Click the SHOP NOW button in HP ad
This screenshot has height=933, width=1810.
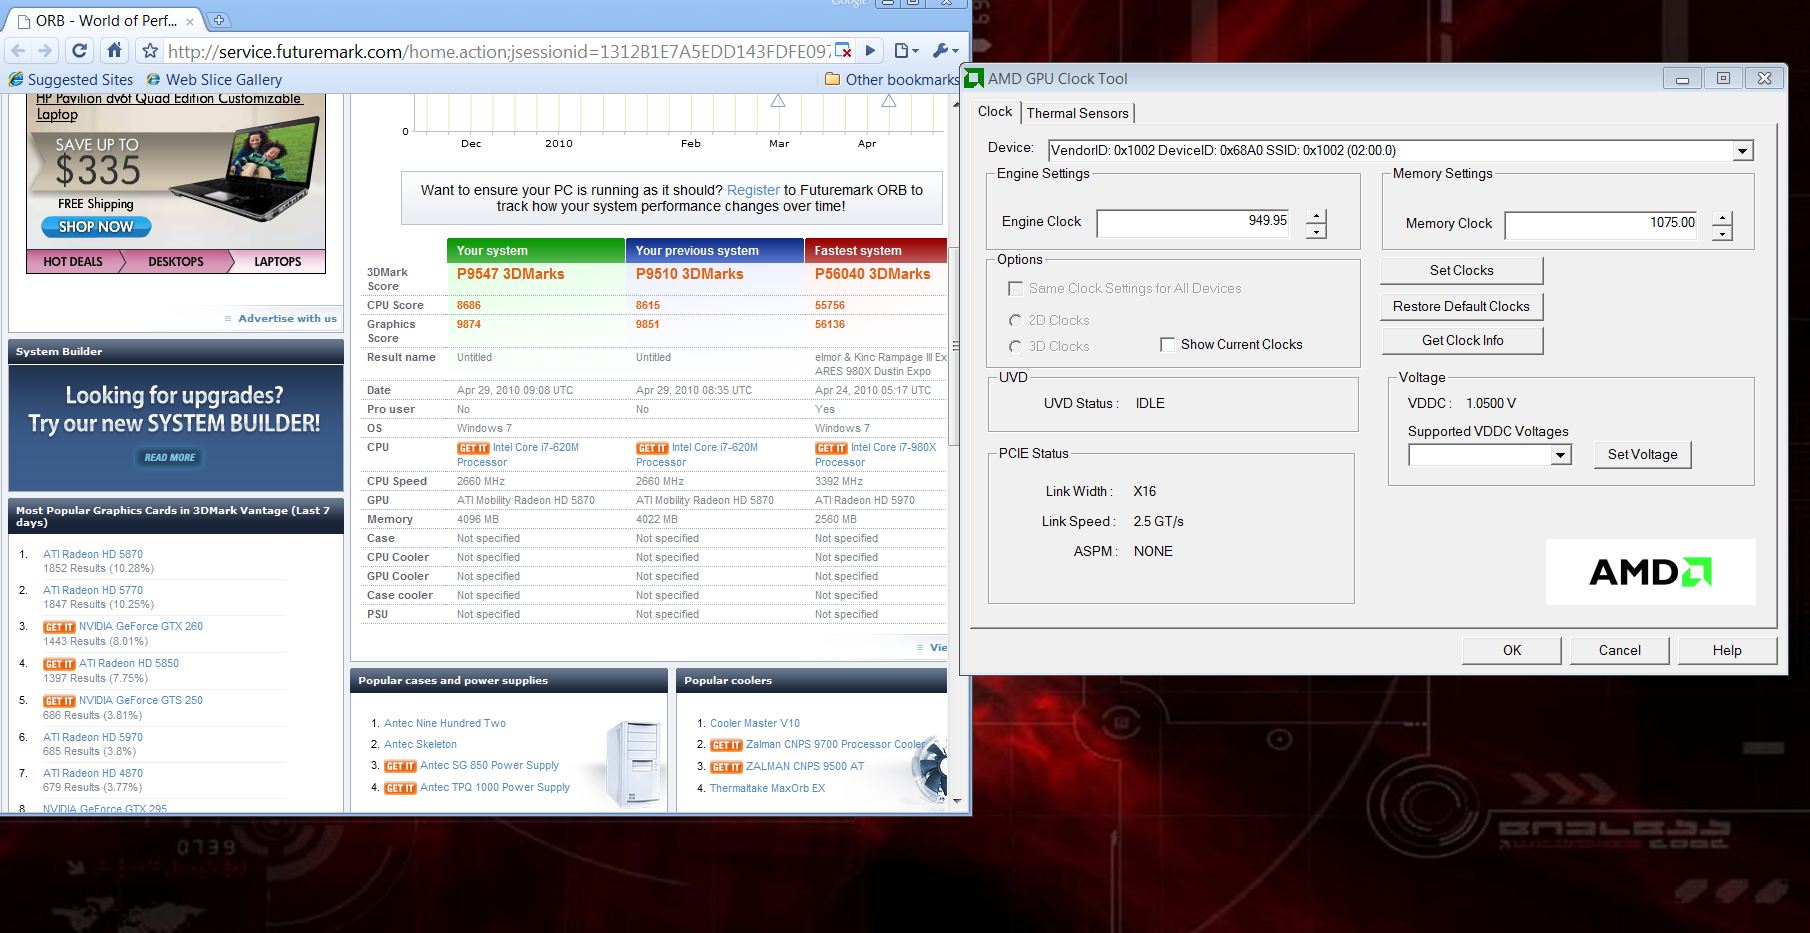[96, 227]
